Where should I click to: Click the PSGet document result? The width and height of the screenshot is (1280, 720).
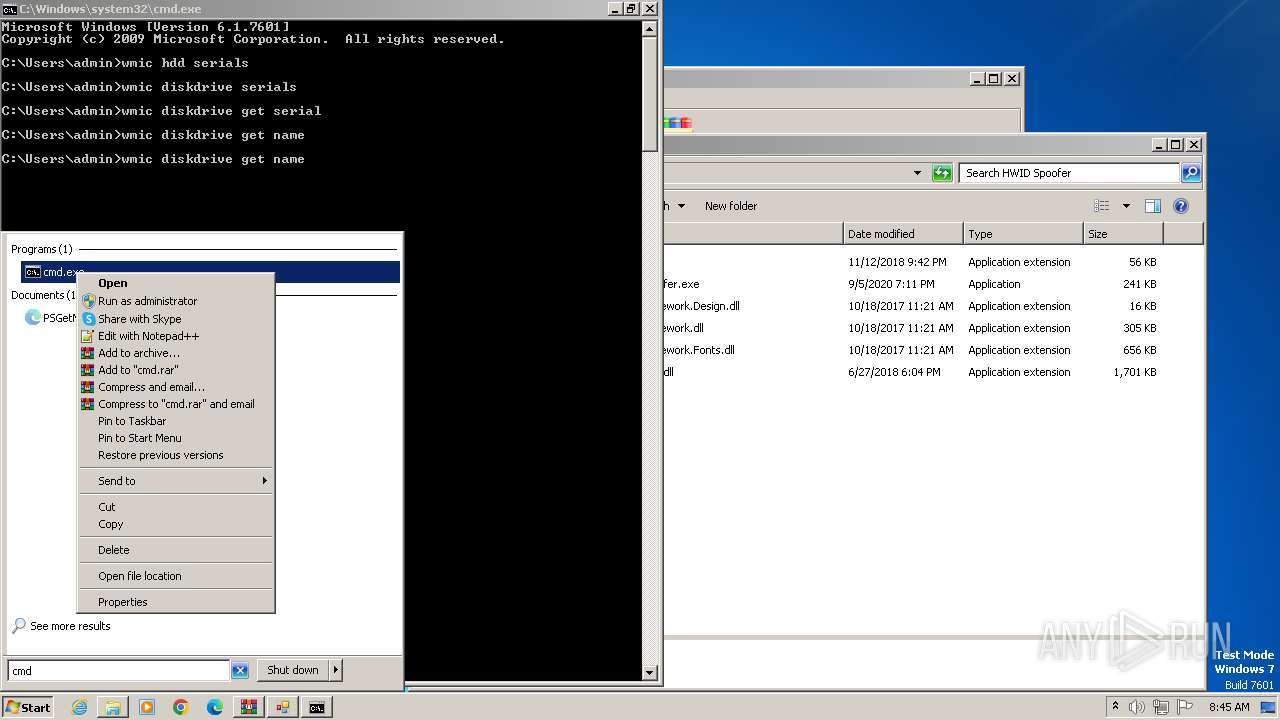click(50, 318)
